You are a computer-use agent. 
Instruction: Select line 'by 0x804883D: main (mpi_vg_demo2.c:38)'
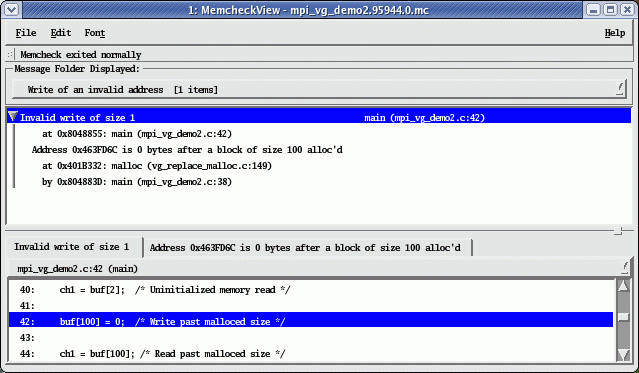click(137, 182)
